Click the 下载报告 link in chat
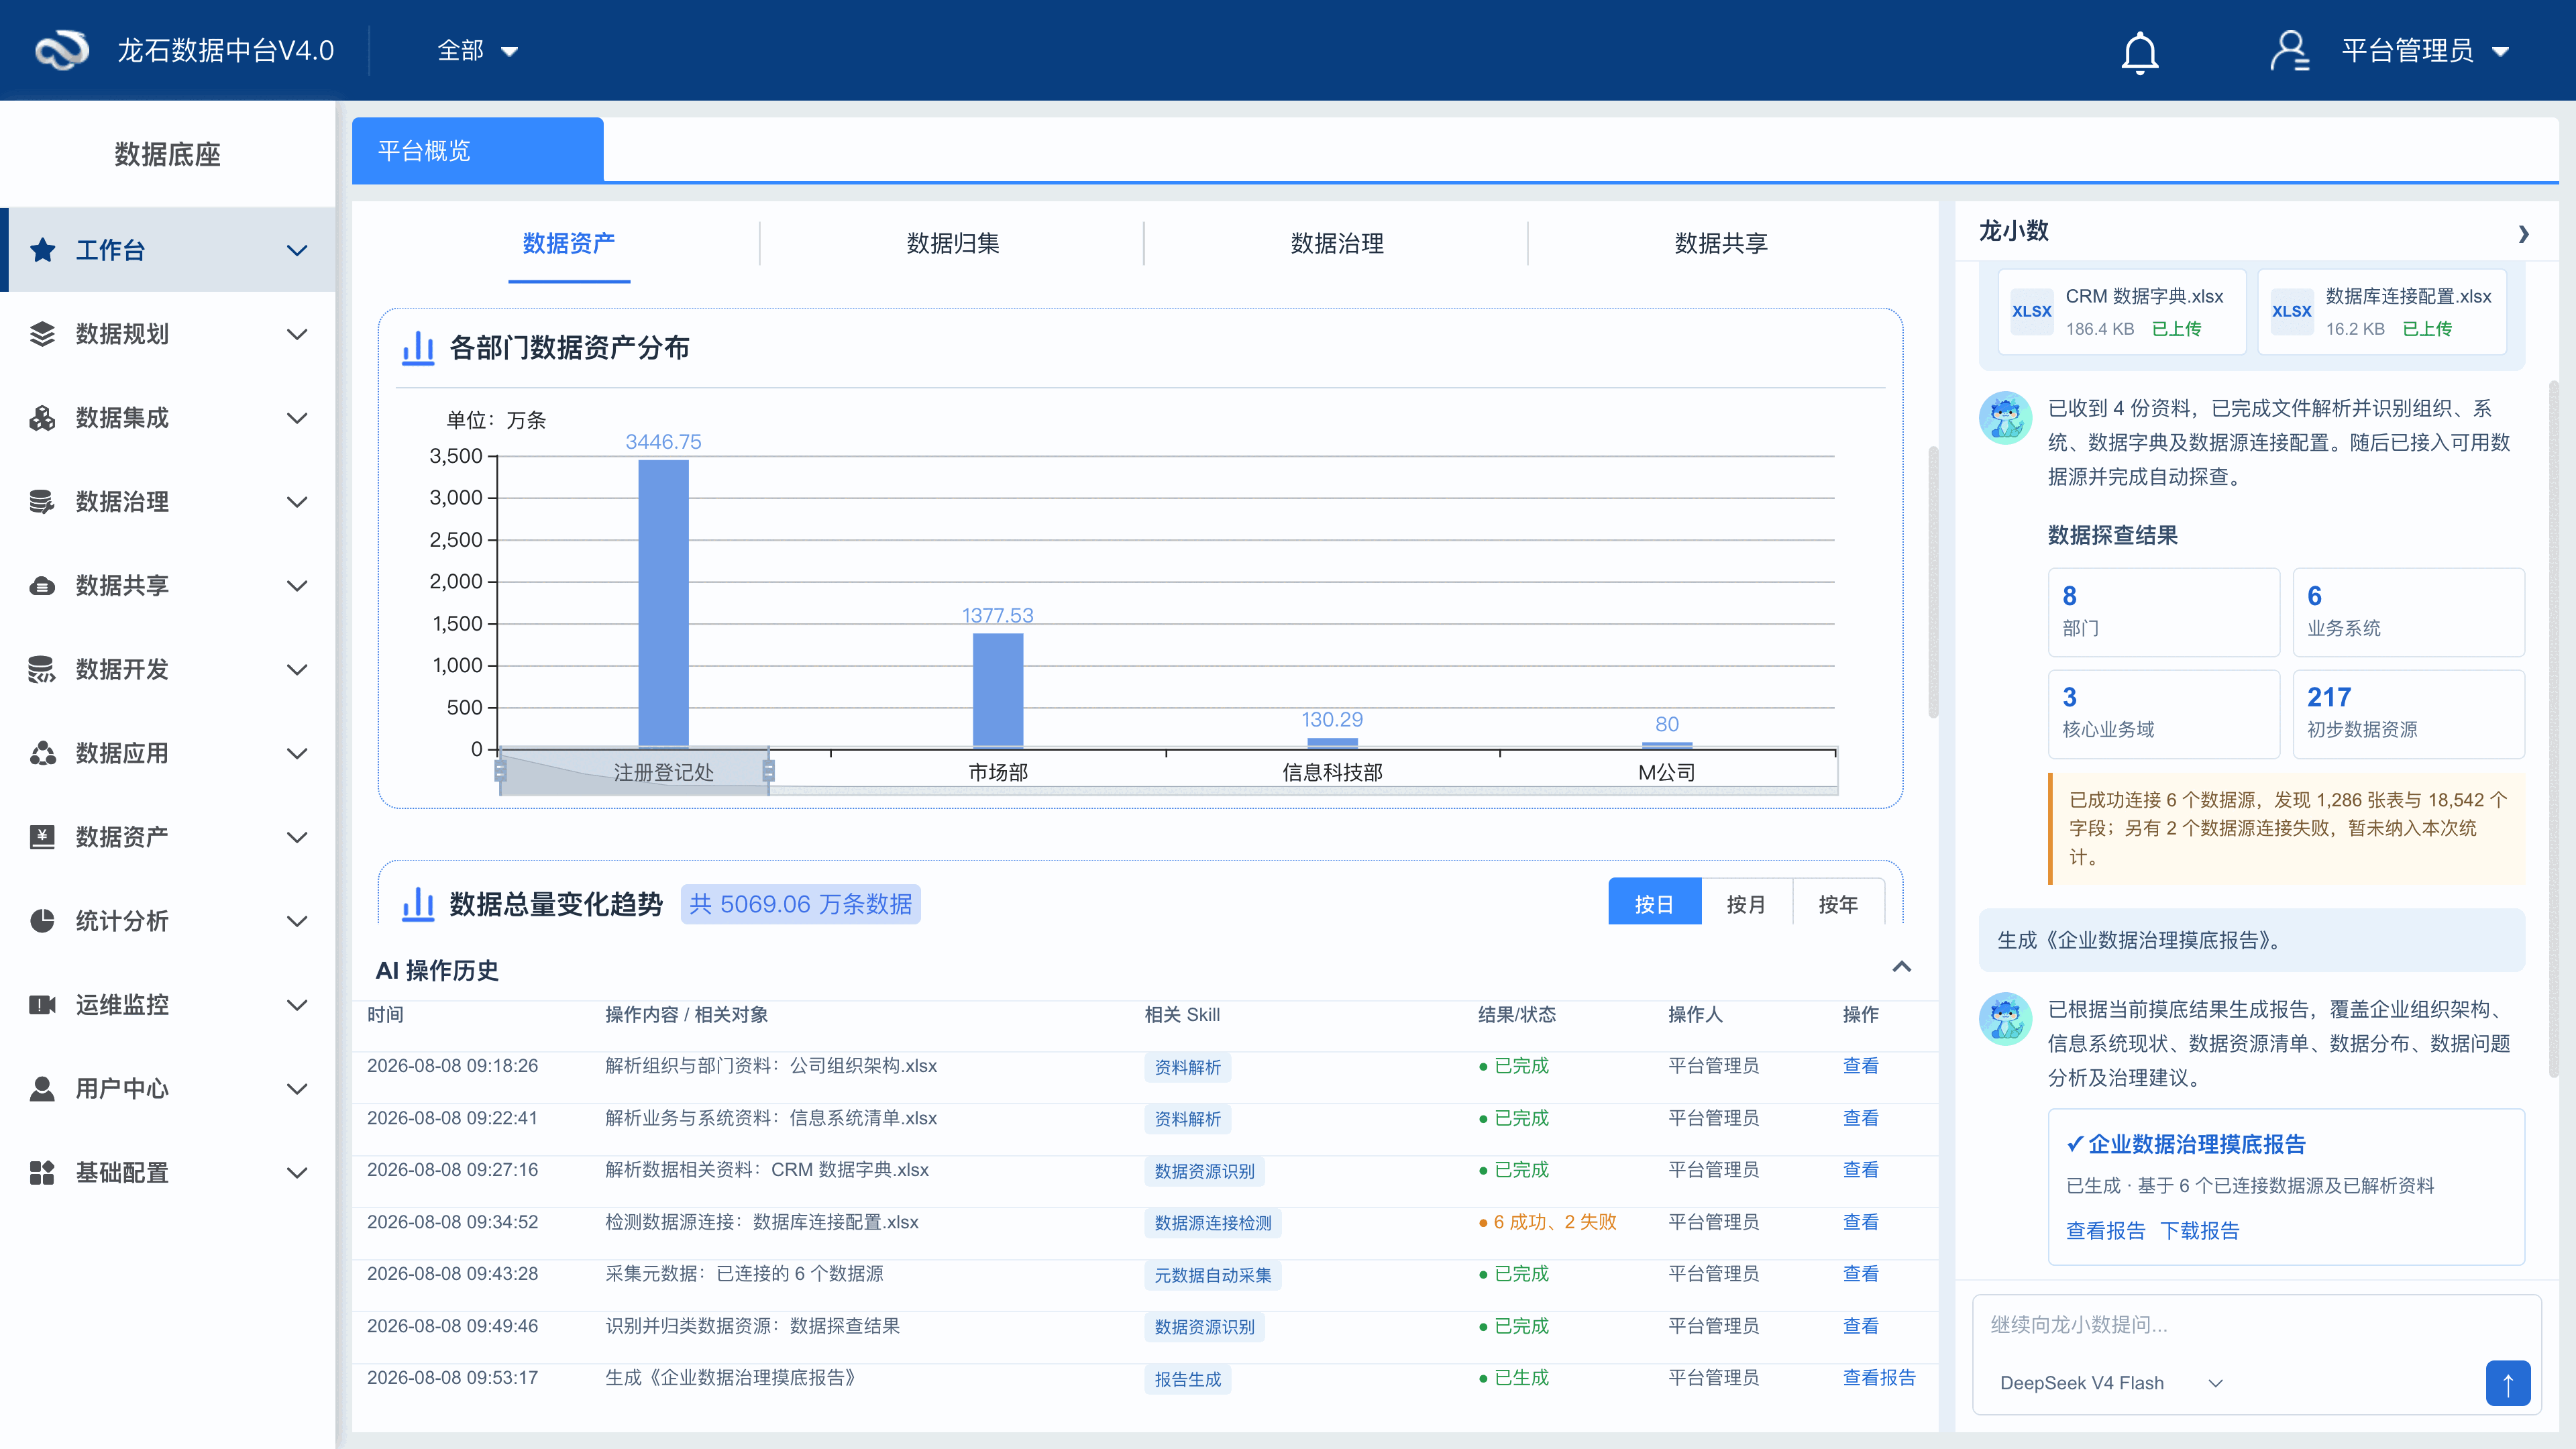Viewport: 2576px width, 1449px height. pos(2199,1231)
